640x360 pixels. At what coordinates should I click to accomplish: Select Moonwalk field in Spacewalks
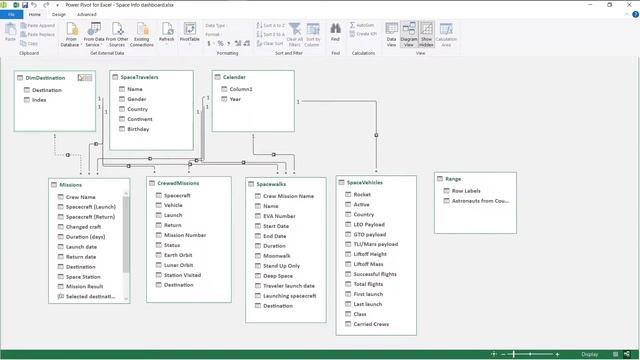[x=273, y=256]
